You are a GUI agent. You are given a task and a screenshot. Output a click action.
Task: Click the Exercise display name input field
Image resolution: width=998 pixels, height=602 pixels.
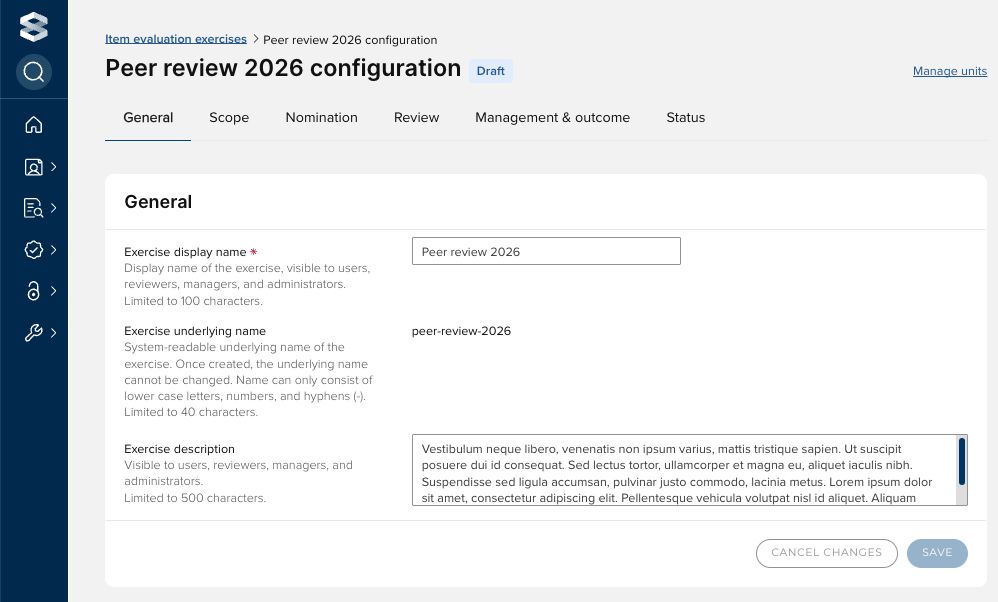tap(546, 252)
